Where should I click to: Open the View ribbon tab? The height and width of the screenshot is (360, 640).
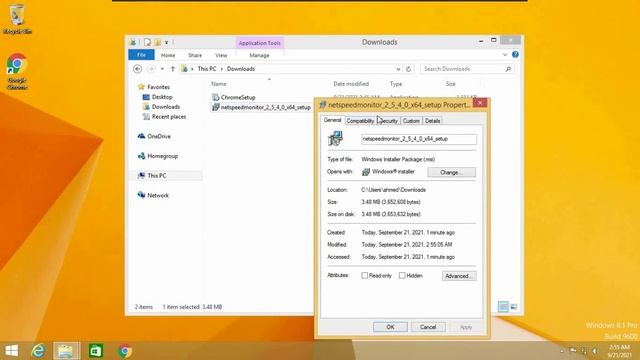click(x=221, y=55)
